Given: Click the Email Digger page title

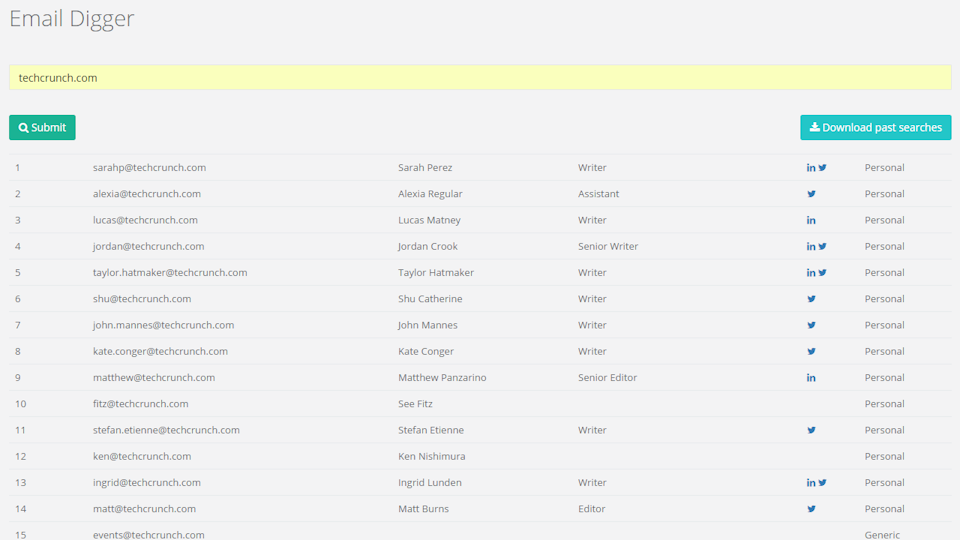Looking at the screenshot, I should 72,19.
